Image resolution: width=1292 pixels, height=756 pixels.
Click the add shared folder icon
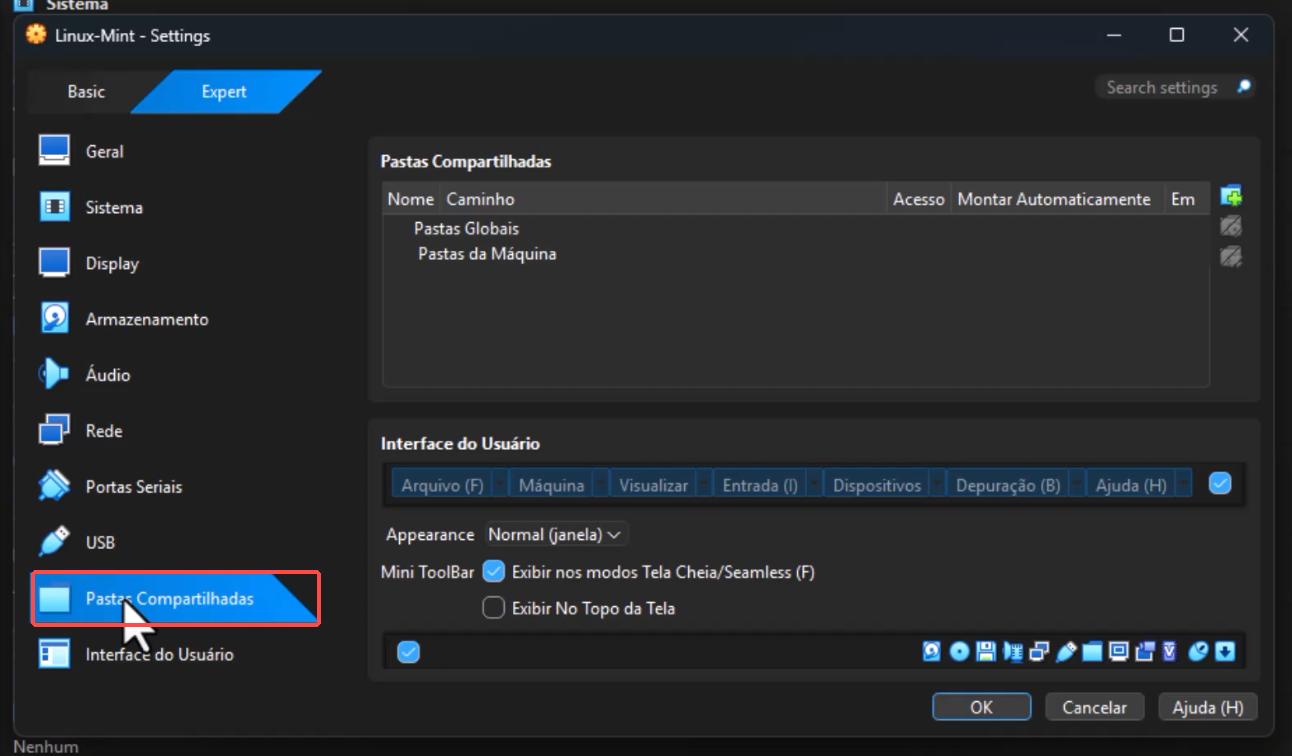[1231, 196]
